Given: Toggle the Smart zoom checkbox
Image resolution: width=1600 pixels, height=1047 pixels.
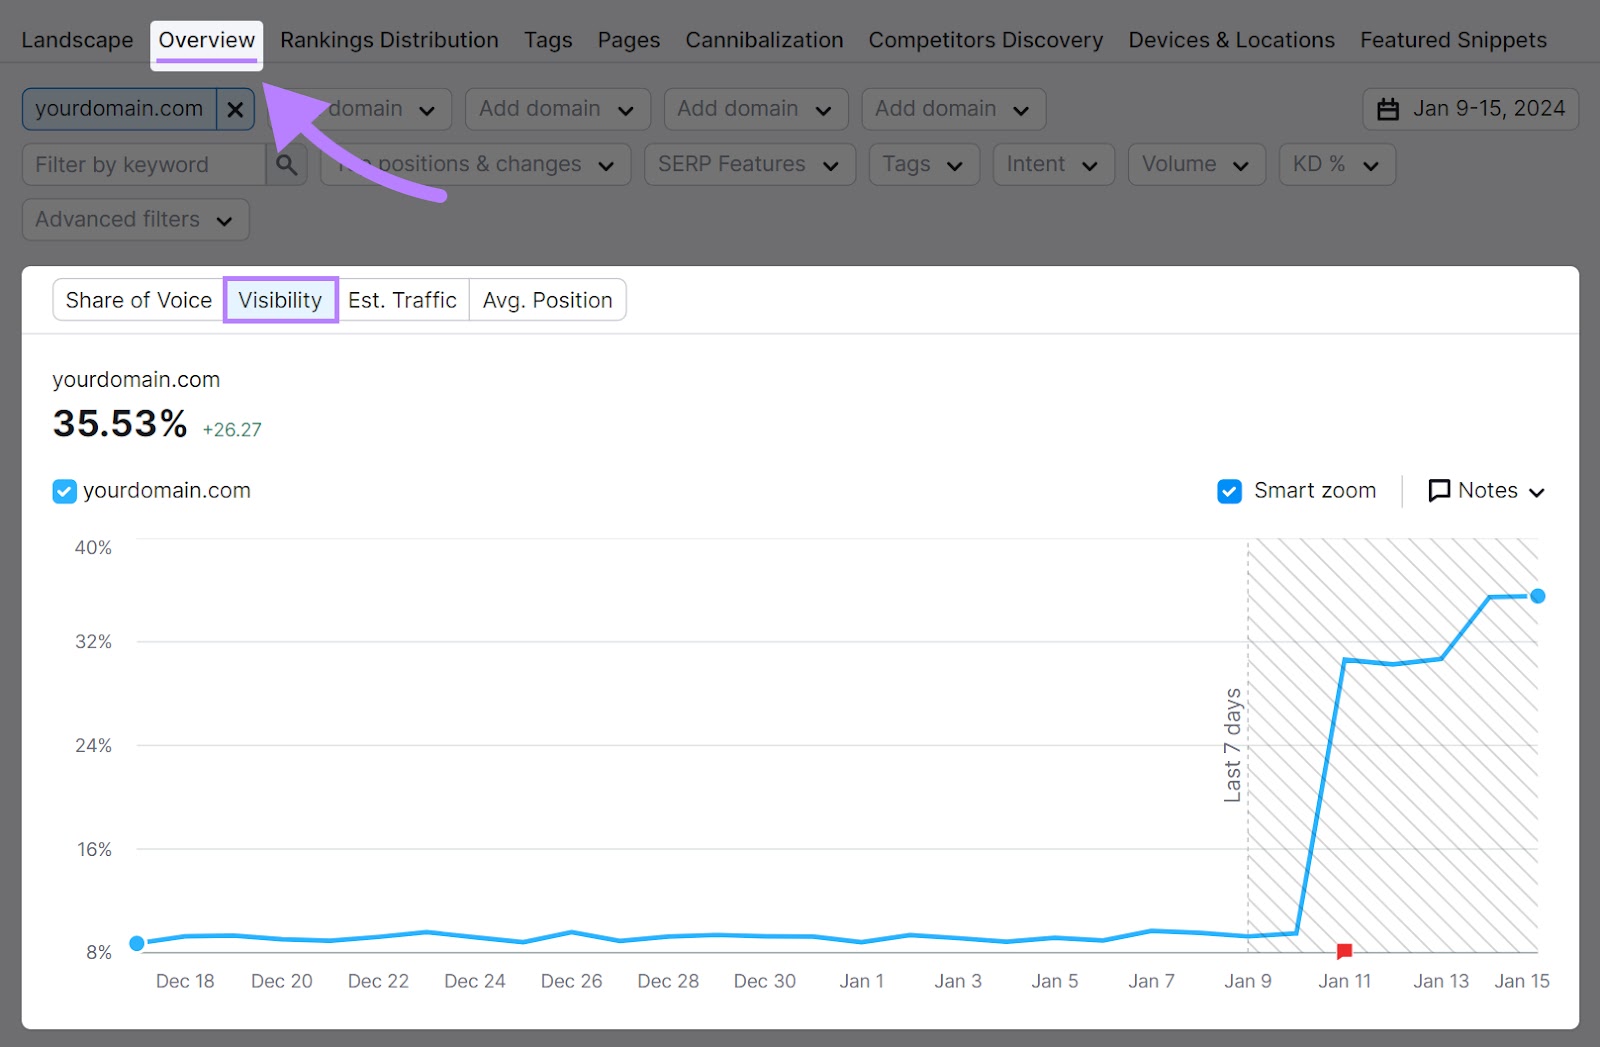Looking at the screenshot, I should [1229, 491].
